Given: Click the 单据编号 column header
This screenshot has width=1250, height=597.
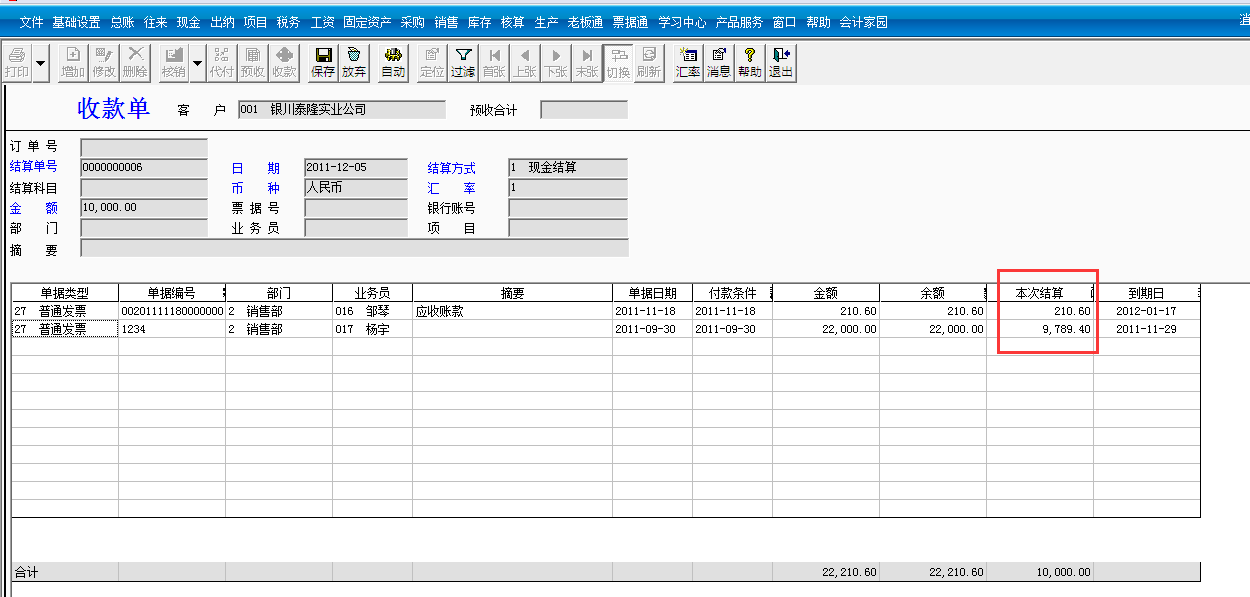Looking at the screenshot, I should [171, 293].
